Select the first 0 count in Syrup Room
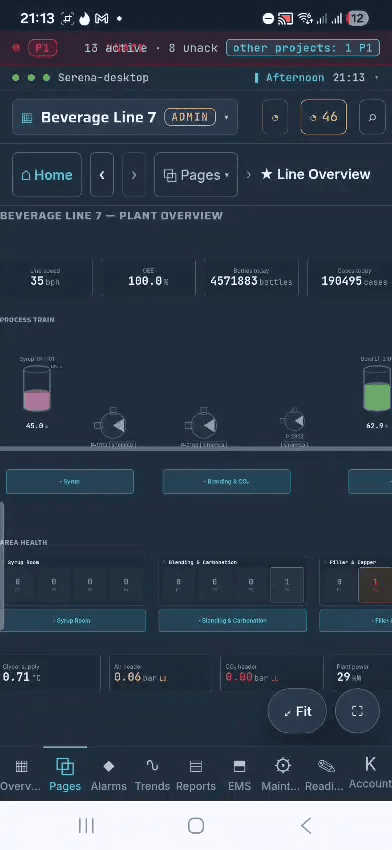 [x=17, y=585]
